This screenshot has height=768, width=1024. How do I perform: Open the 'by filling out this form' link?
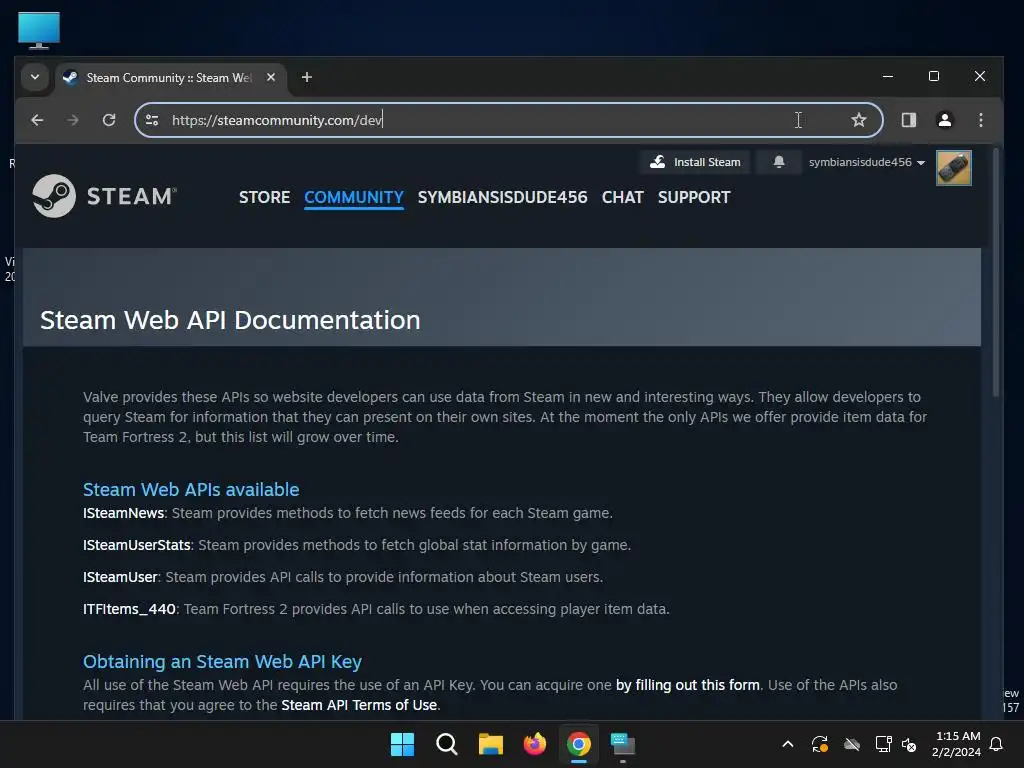pos(688,685)
